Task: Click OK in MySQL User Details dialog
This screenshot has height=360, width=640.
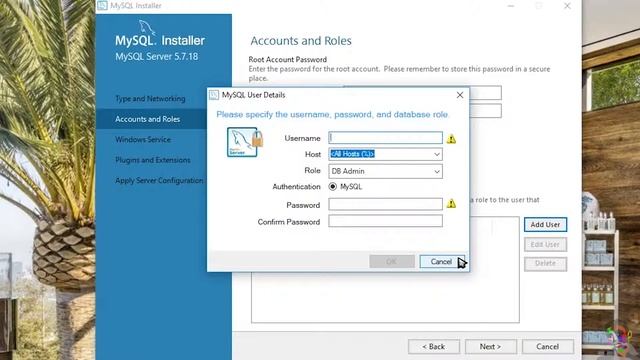Action: tap(392, 262)
